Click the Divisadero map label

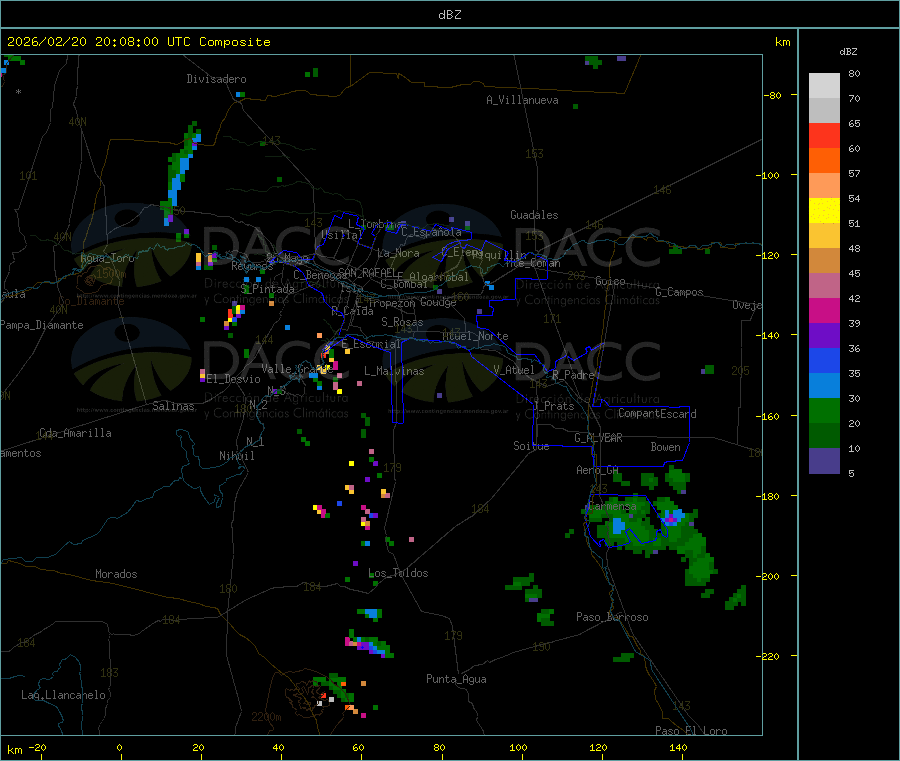tap(216, 79)
